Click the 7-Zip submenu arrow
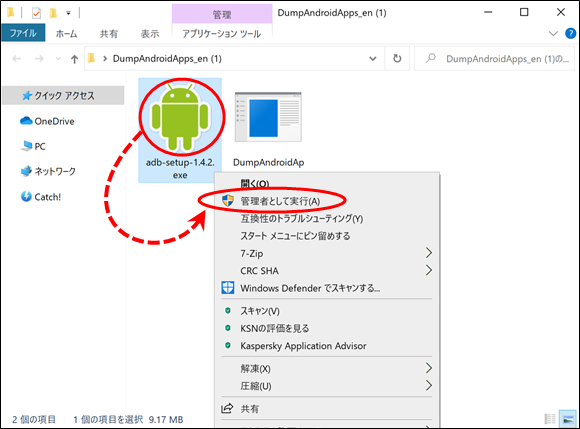The height and width of the screenshot is (429, 580). [428, 253]
